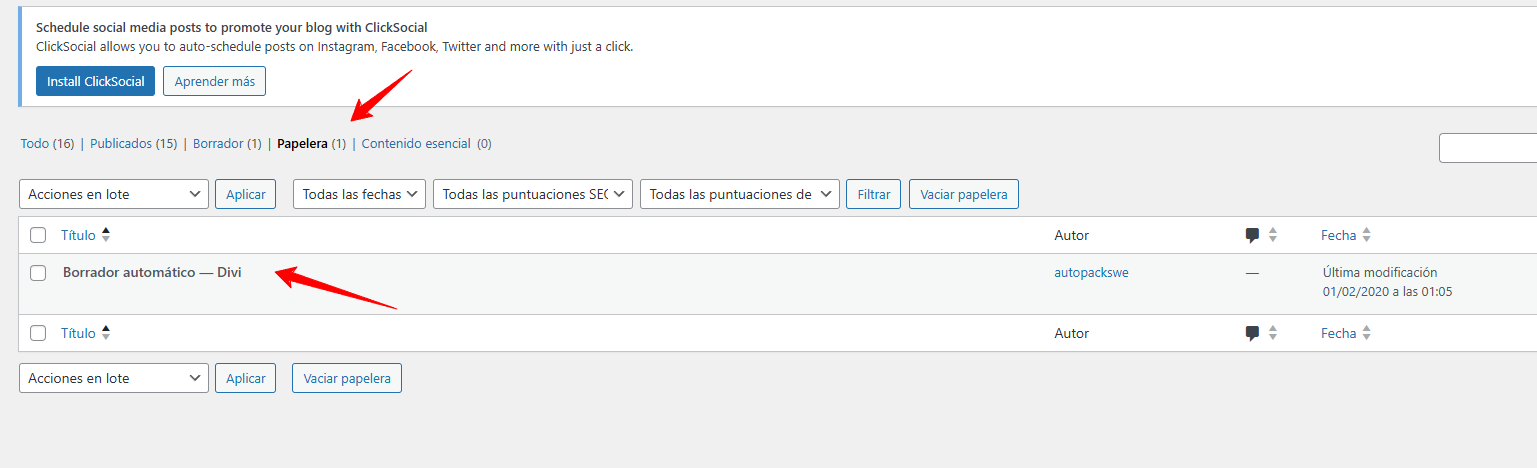
Task: Click the comments bubble icon in footer row
Action: pyautogui.click(x=1252, y=334)
